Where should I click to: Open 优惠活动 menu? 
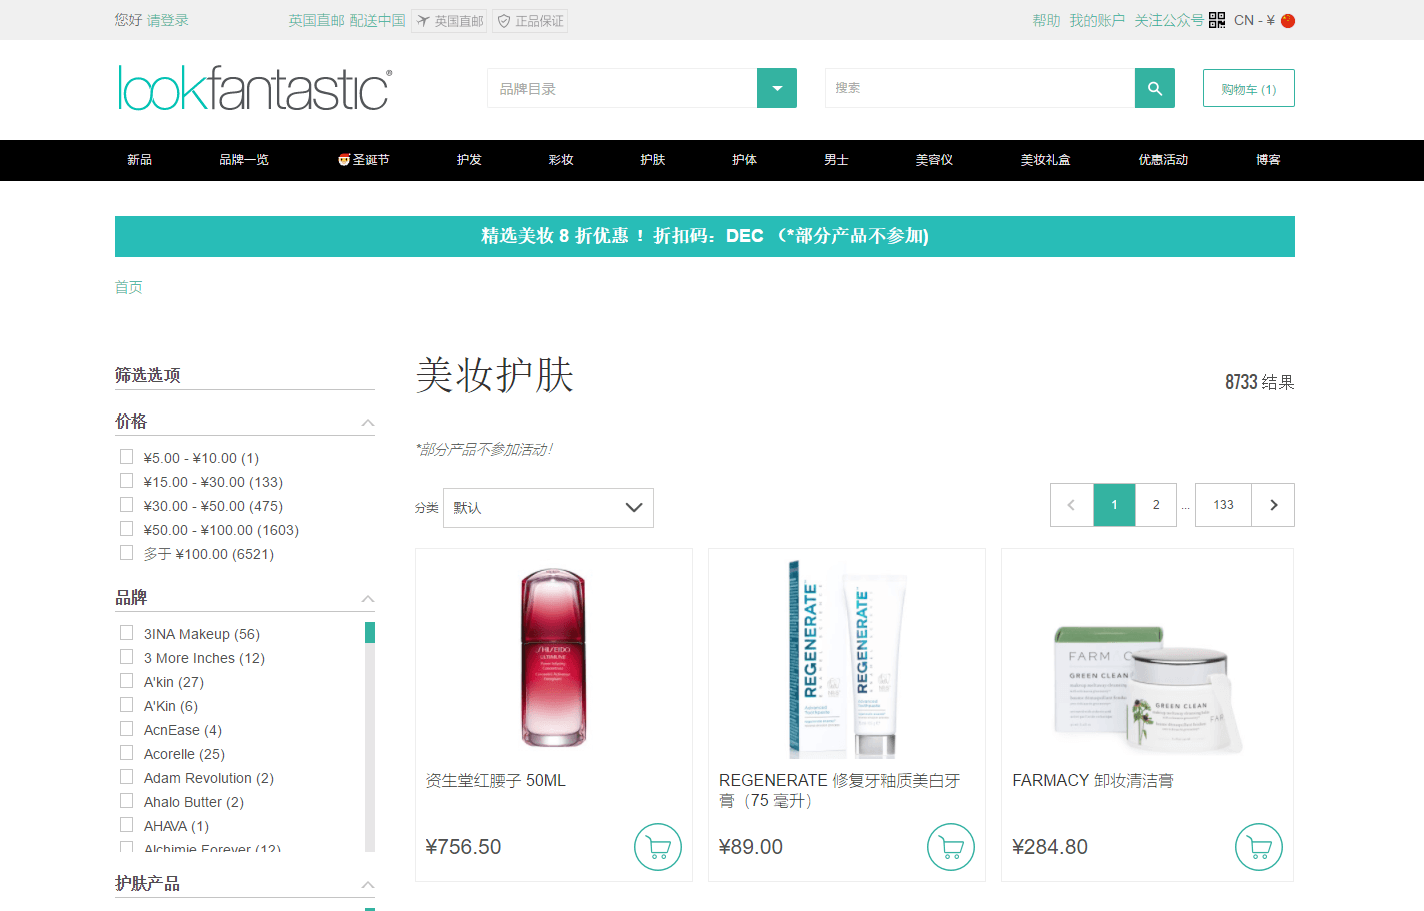(1163, 160)
